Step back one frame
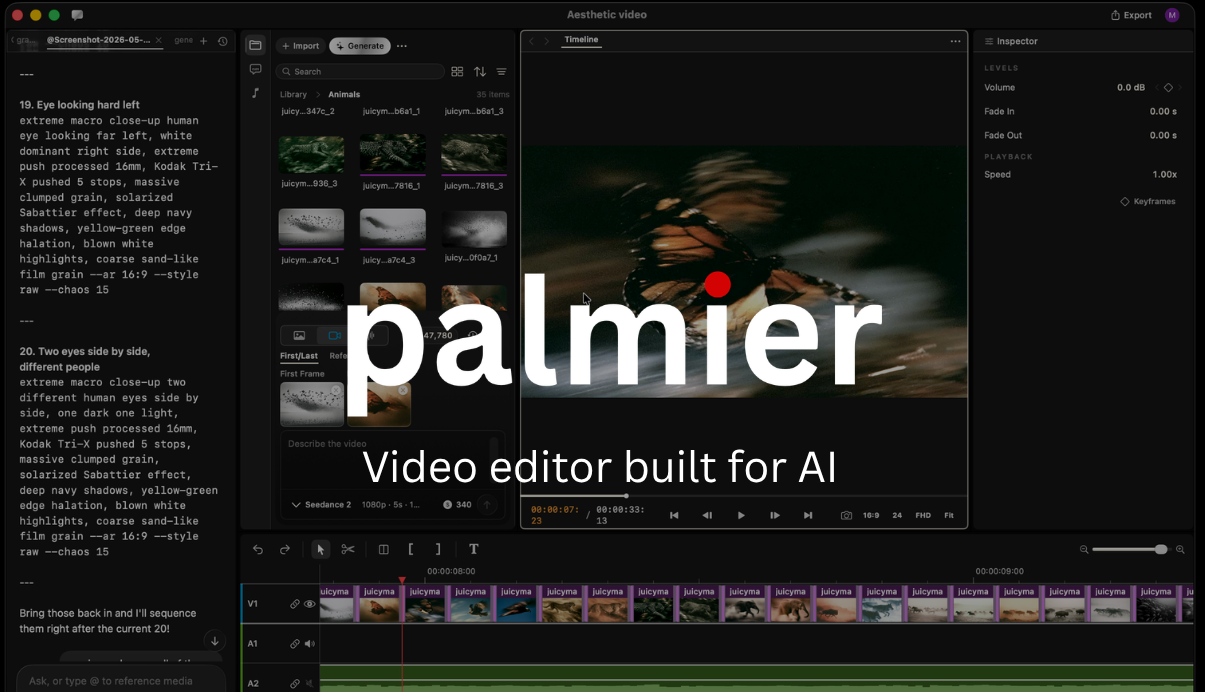 pos(707,515)
